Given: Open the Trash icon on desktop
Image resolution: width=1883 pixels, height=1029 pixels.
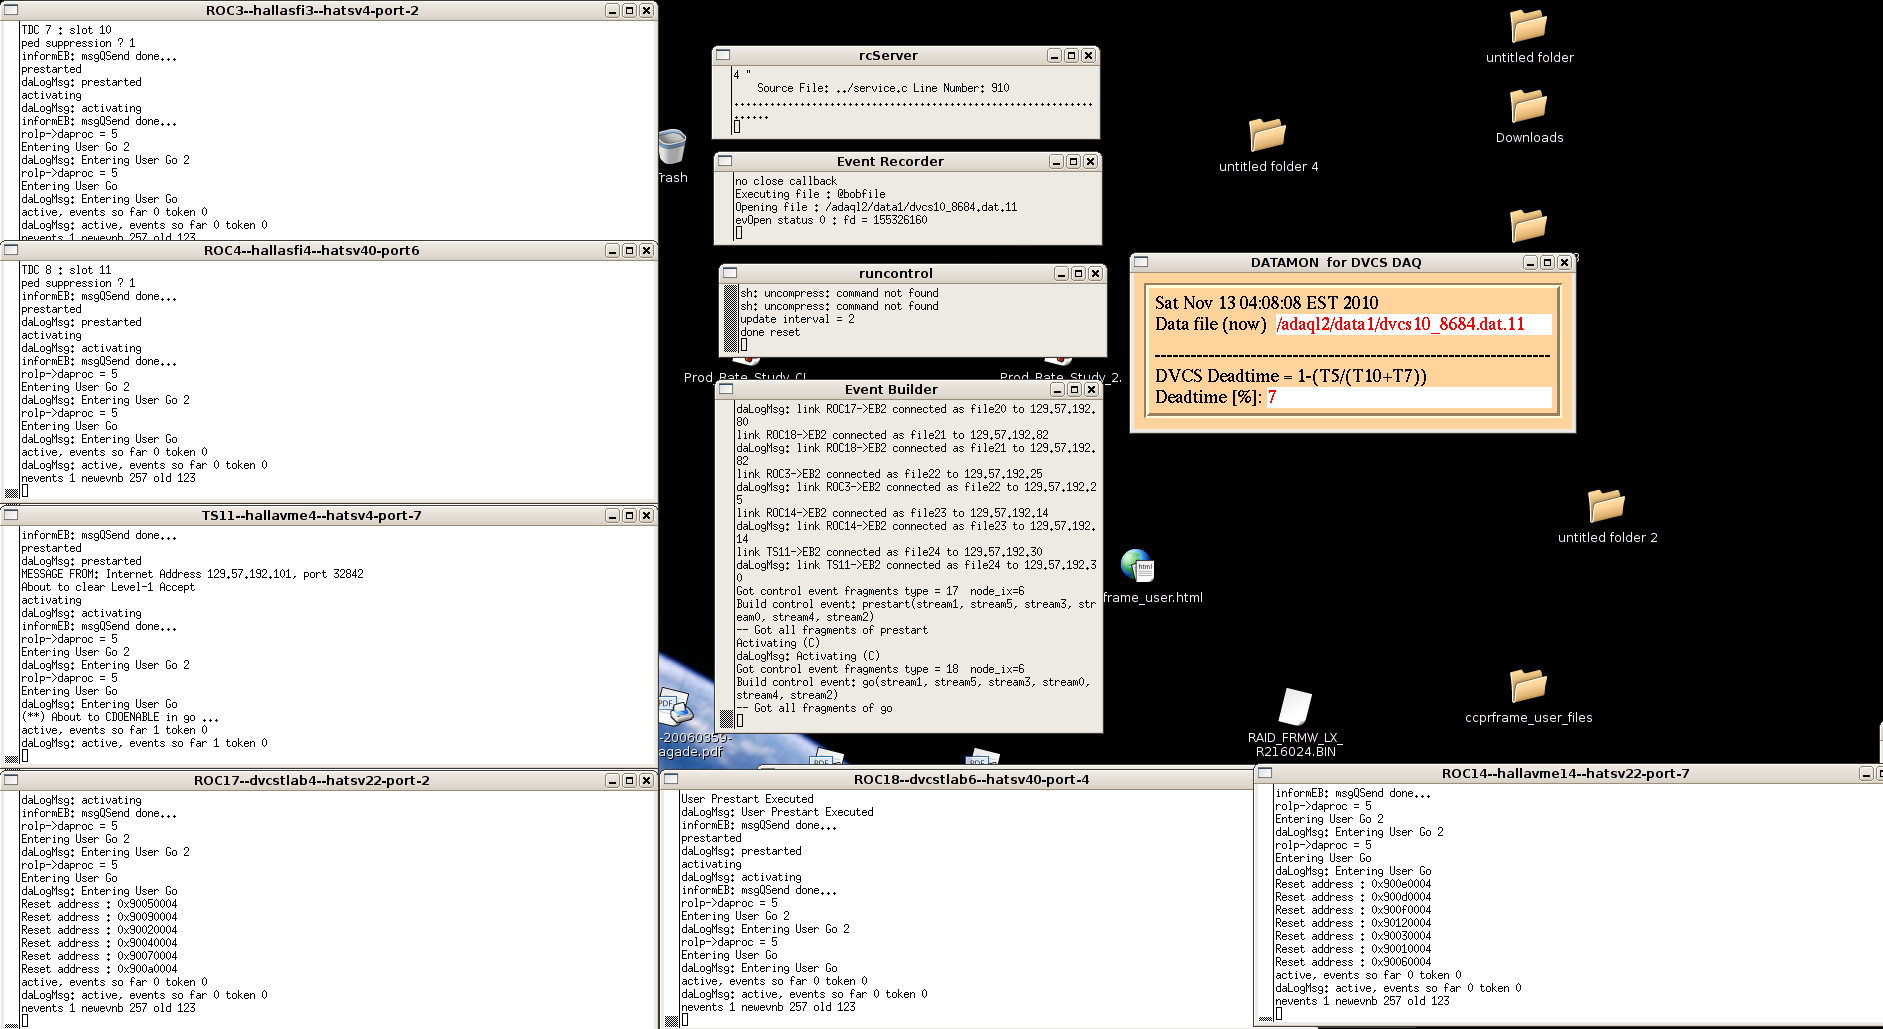Looking at the screenshot, I should click(672, 147).
